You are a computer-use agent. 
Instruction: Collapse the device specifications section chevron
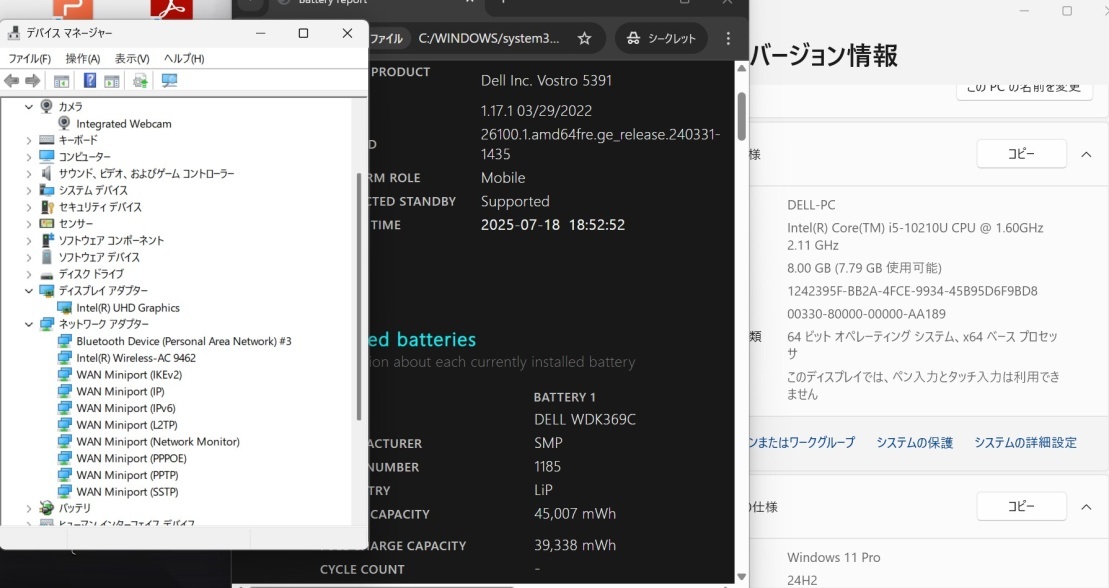pos(1086,155)
